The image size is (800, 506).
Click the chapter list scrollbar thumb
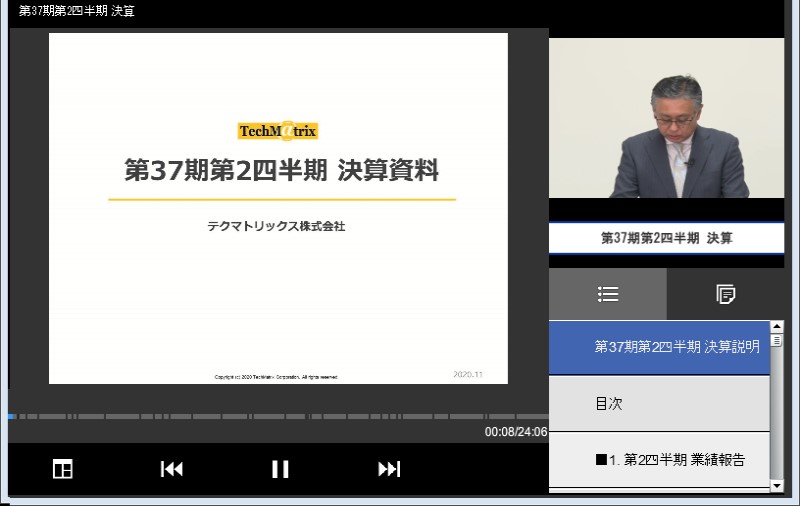tap(777, 340)
